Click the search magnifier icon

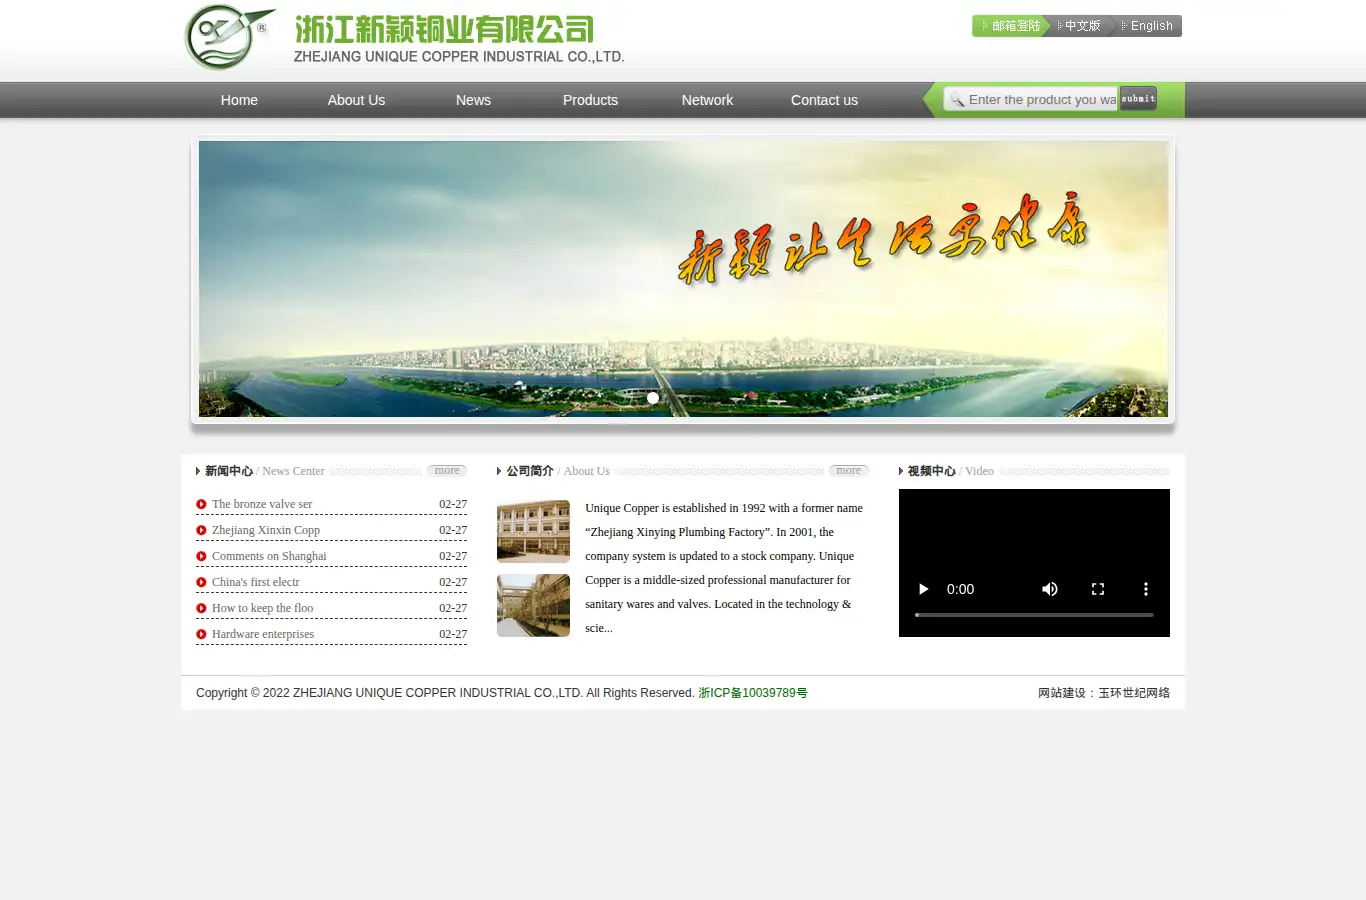957,99
